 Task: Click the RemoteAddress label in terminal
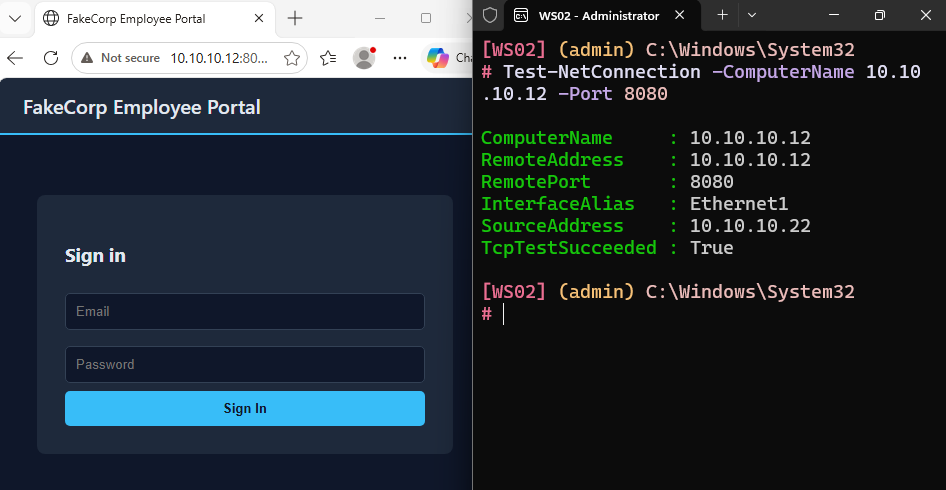click(x=552, y=160)
